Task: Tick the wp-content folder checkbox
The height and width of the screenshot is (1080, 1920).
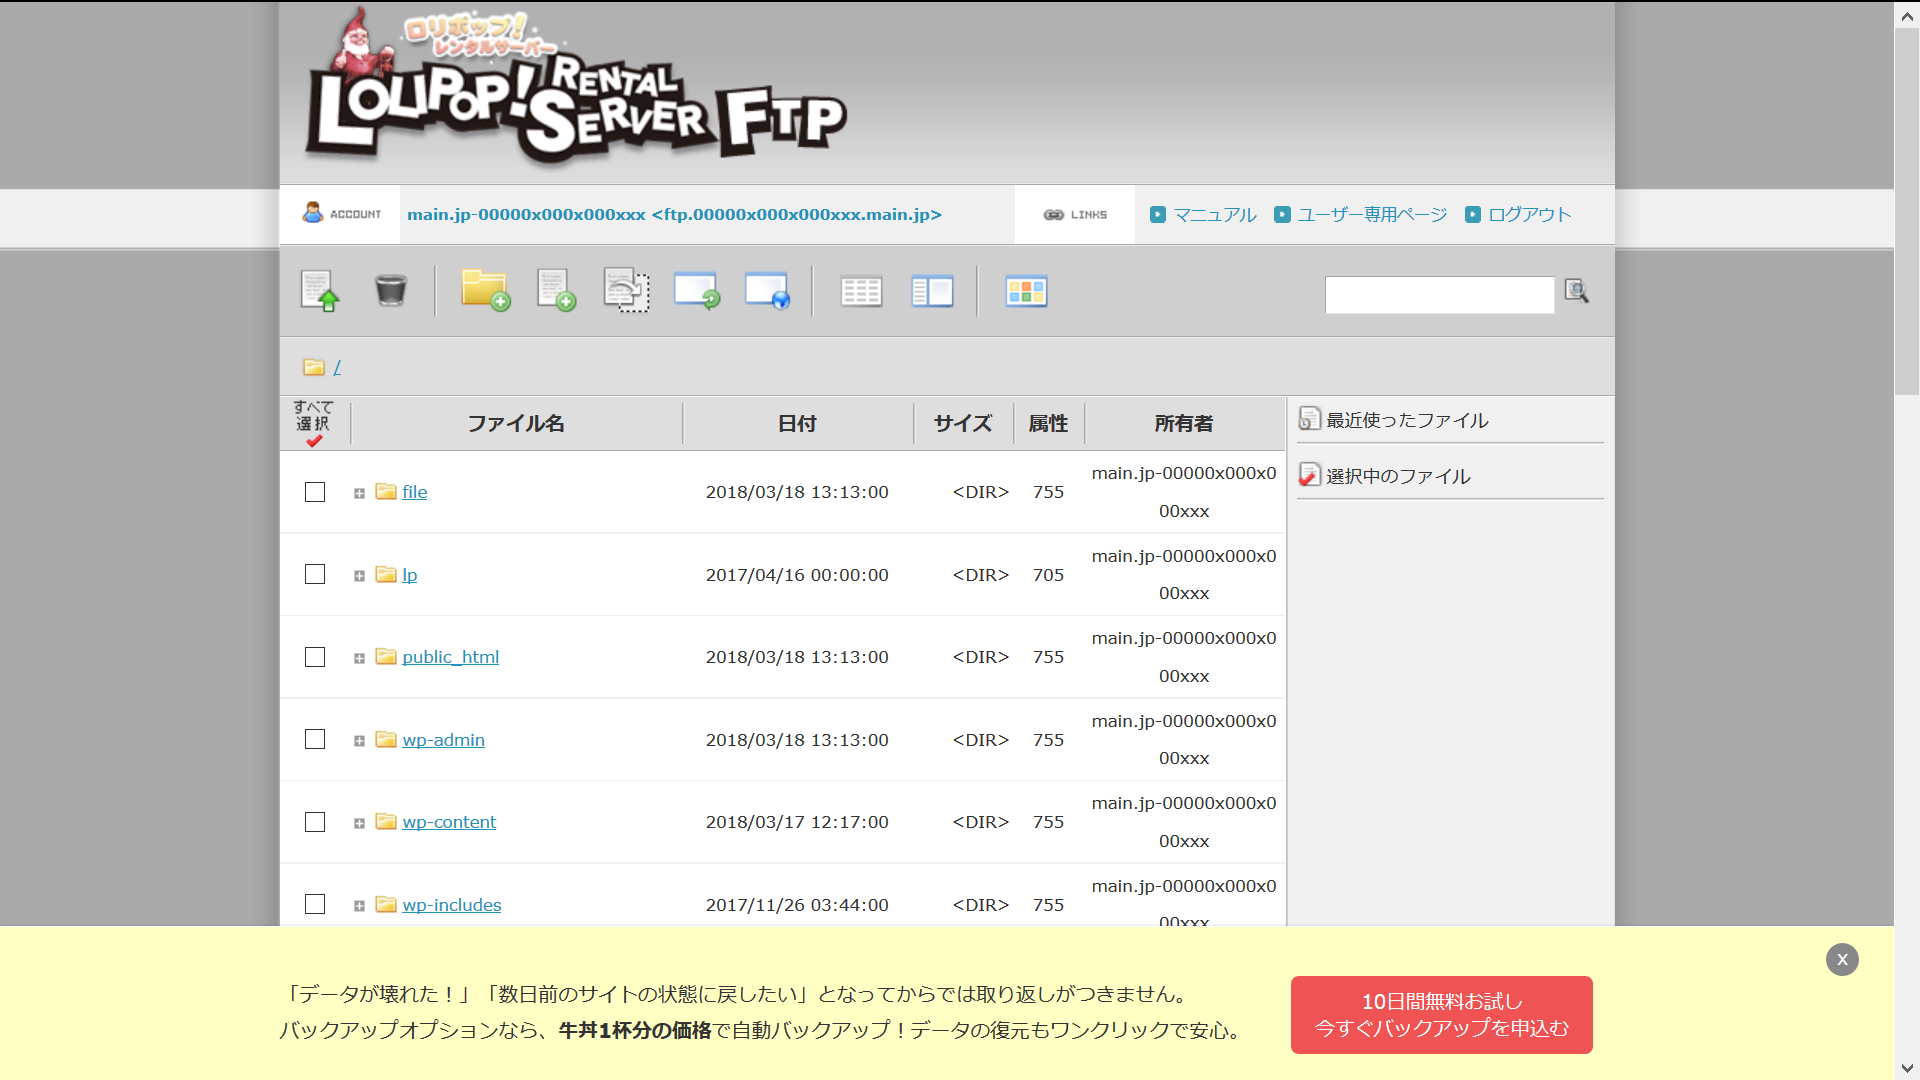Action: tap(315, 822)
